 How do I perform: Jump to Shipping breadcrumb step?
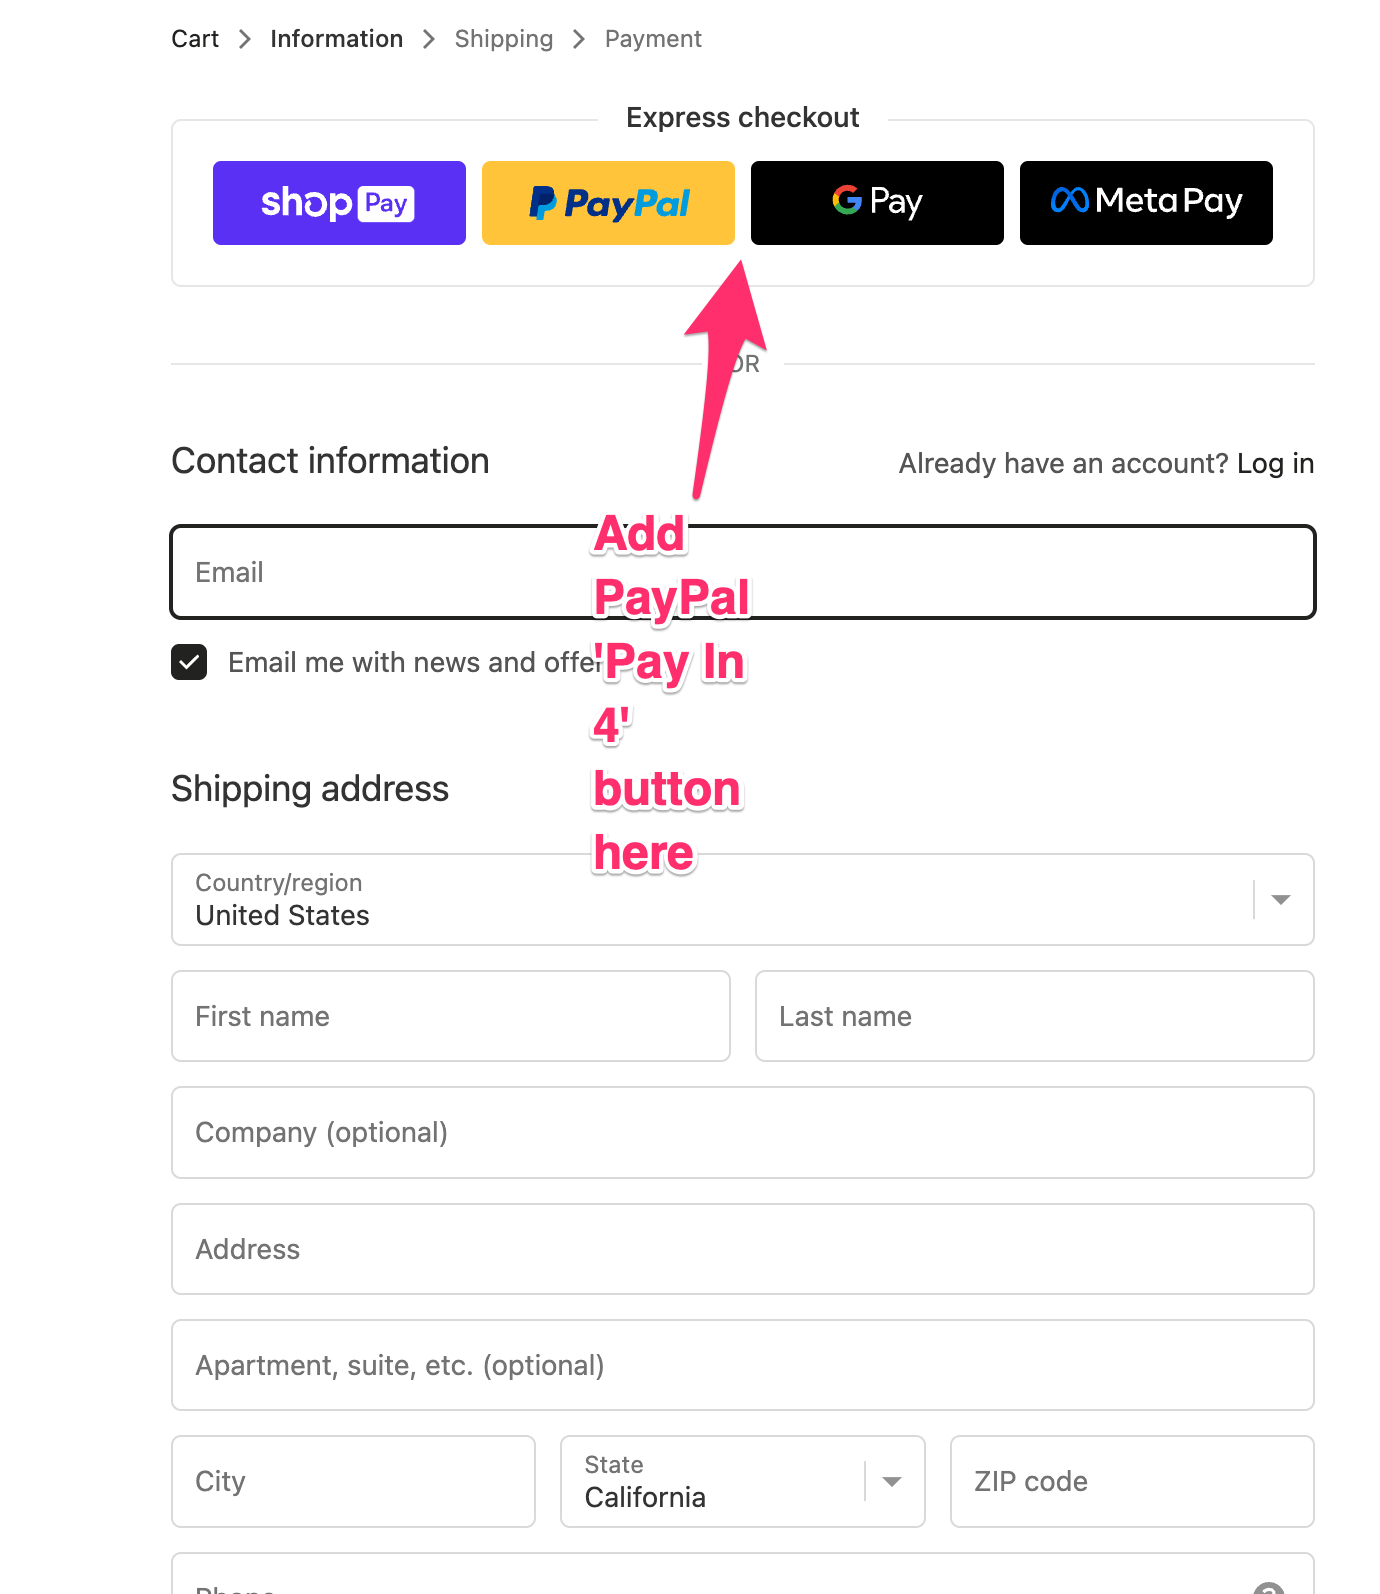tap(503, 39)
